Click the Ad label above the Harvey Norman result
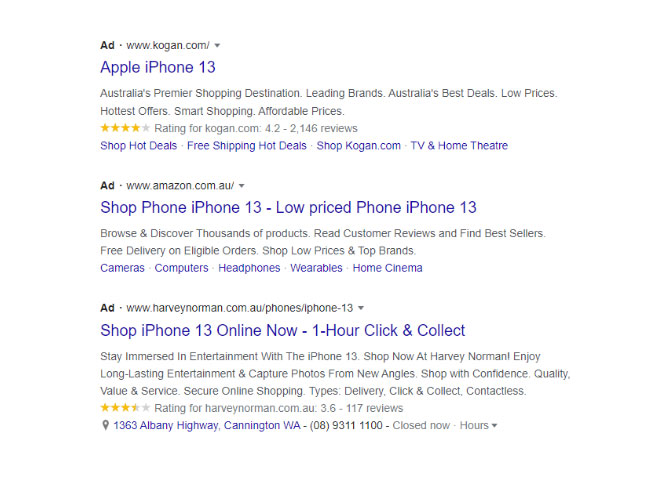Screen dimensions: 665x485 (107, 308)
